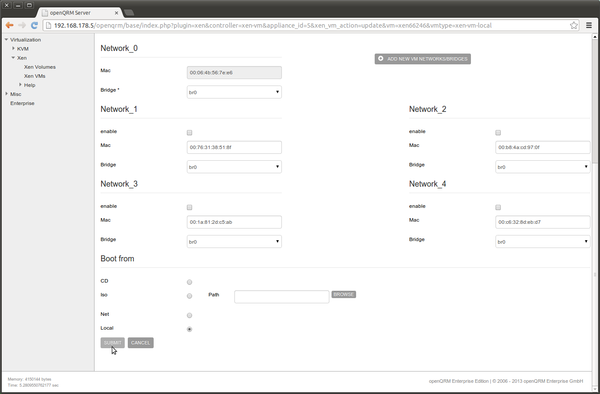
Task: Enable Network_3 checkbox
Action: coord(189,207)
